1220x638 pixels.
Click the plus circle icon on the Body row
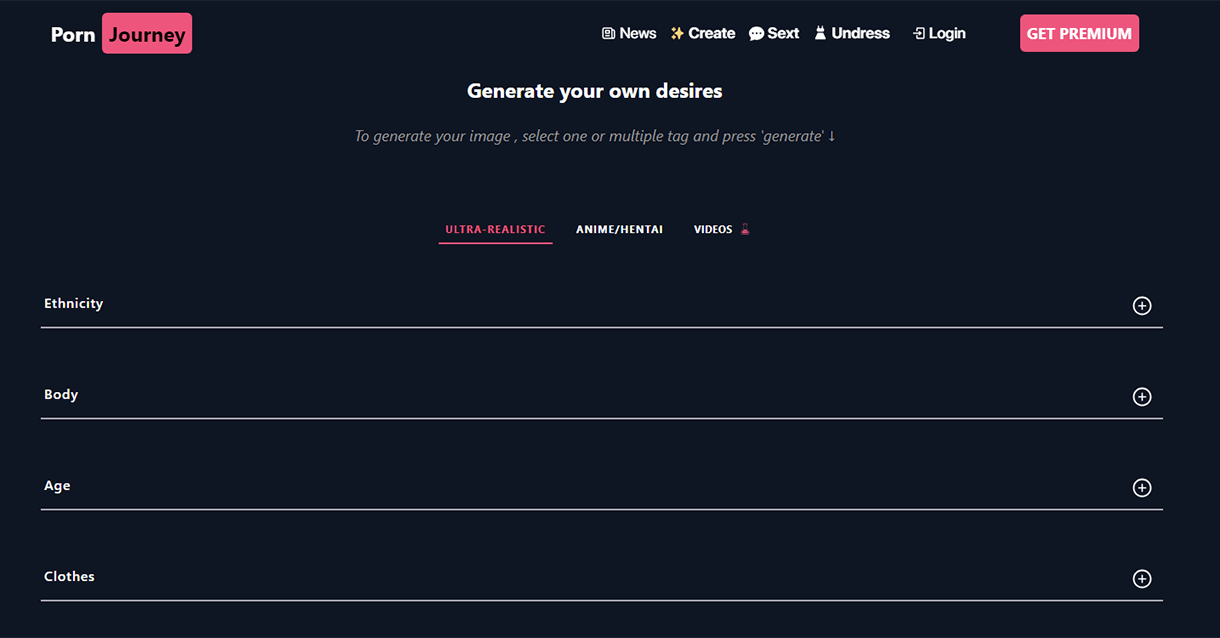[x=1141, y=397]
